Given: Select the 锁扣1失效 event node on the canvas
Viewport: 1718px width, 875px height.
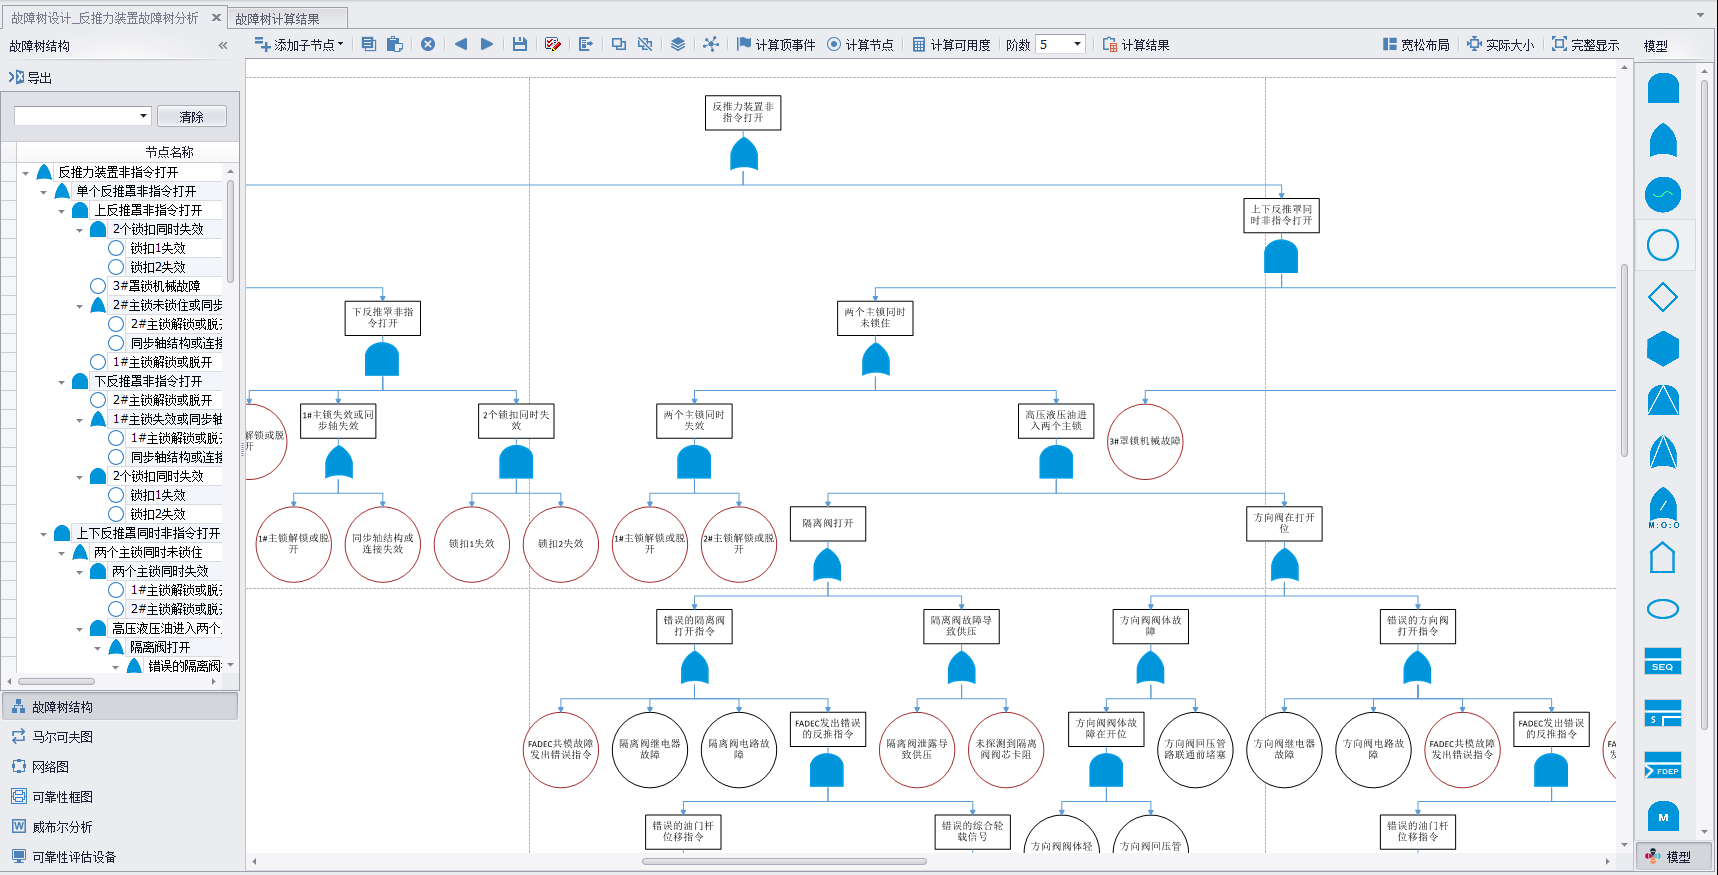Looking at the screenshot, I should pos(471,544).
